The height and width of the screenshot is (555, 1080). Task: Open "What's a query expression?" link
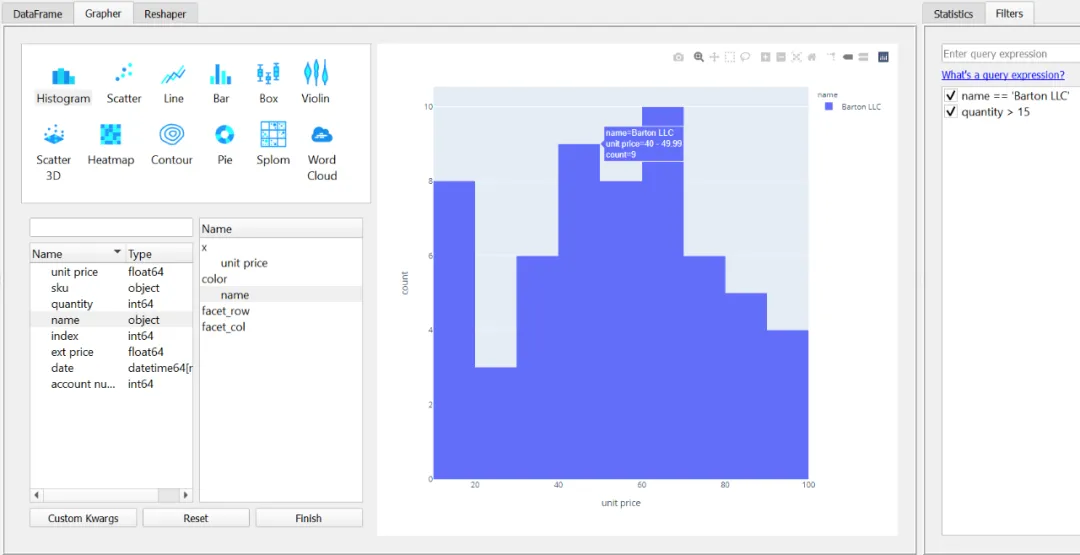coord(1003,75)
